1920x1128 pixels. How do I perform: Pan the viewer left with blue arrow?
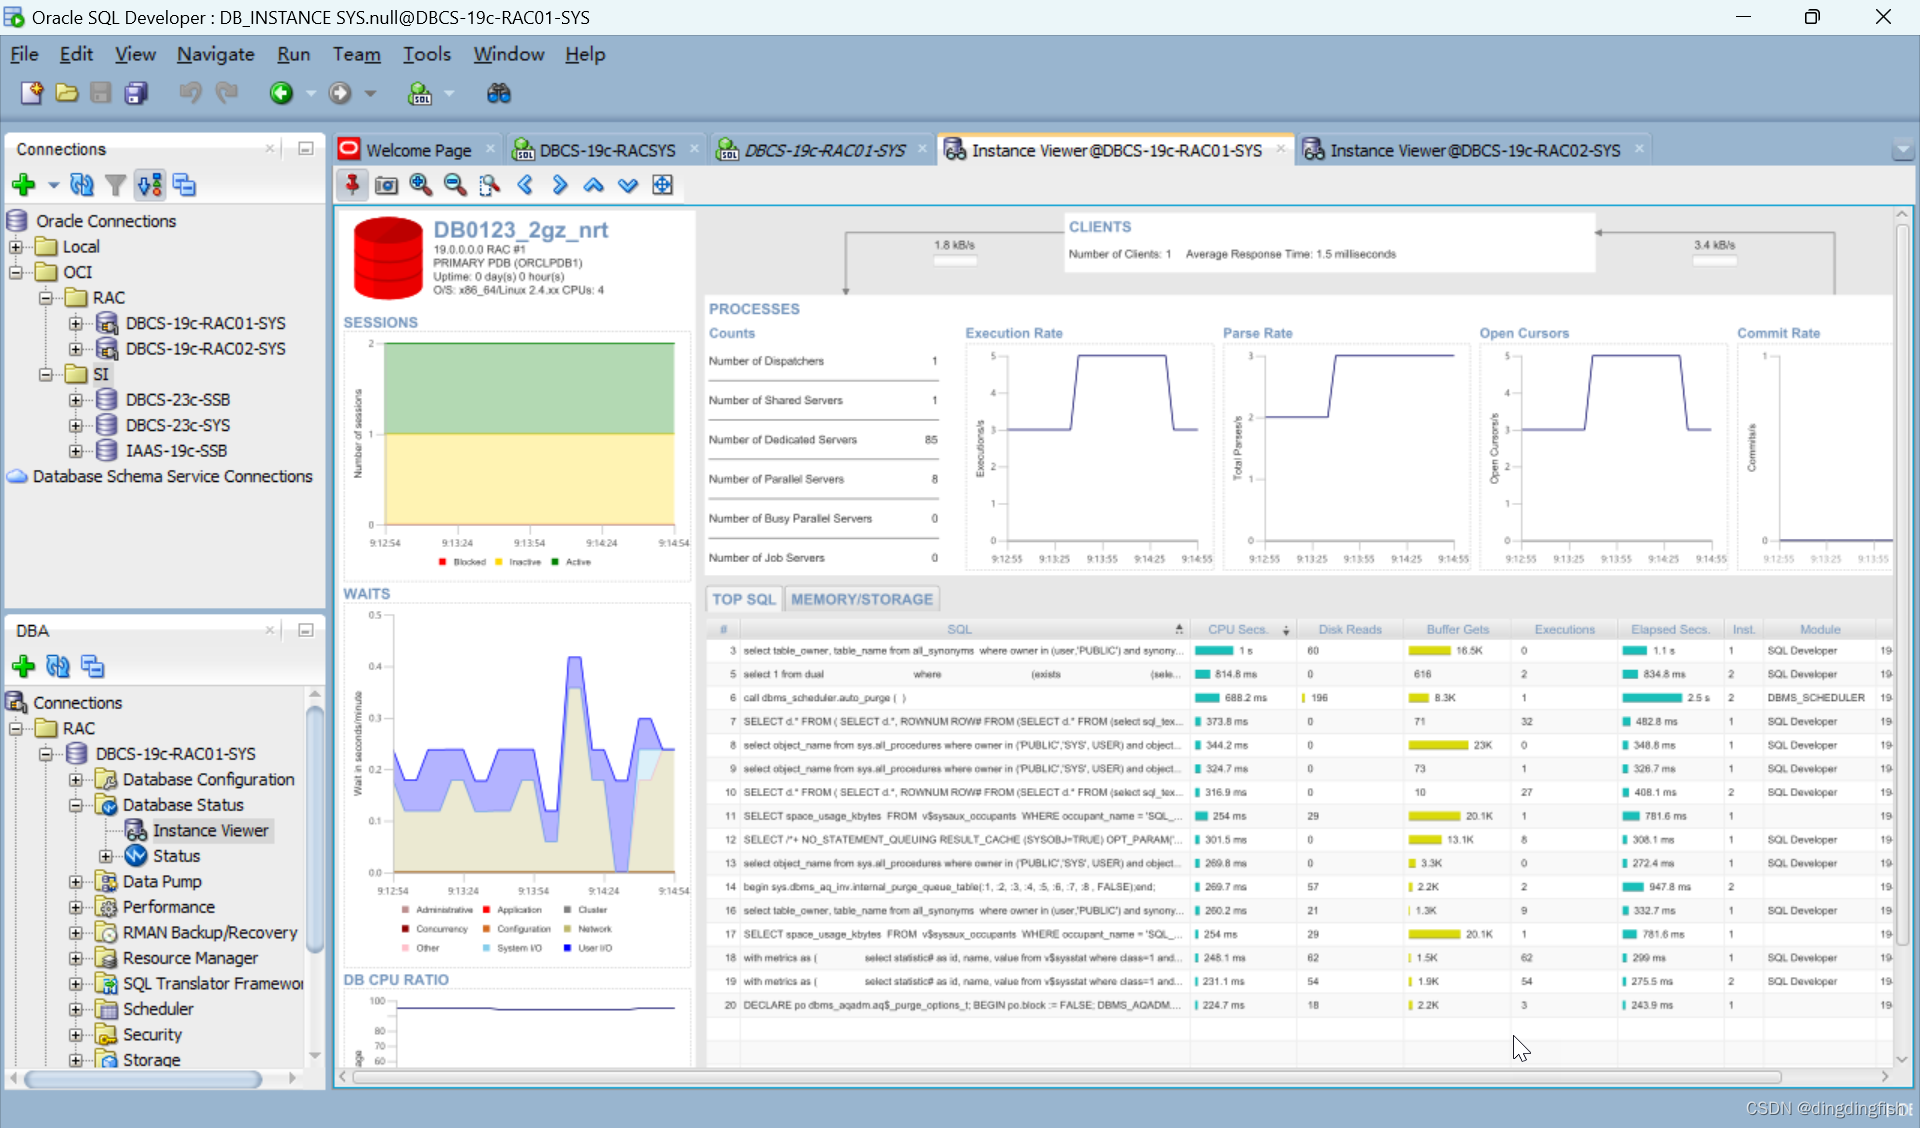(x=525, y=185)
